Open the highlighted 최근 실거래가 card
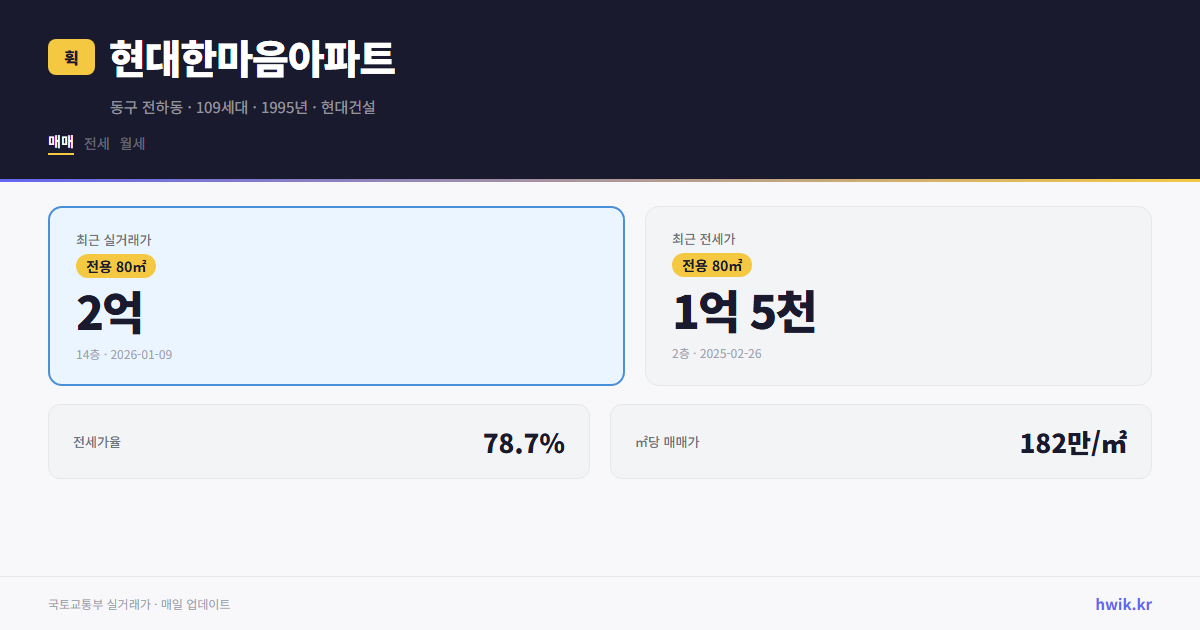 point(335,295)
